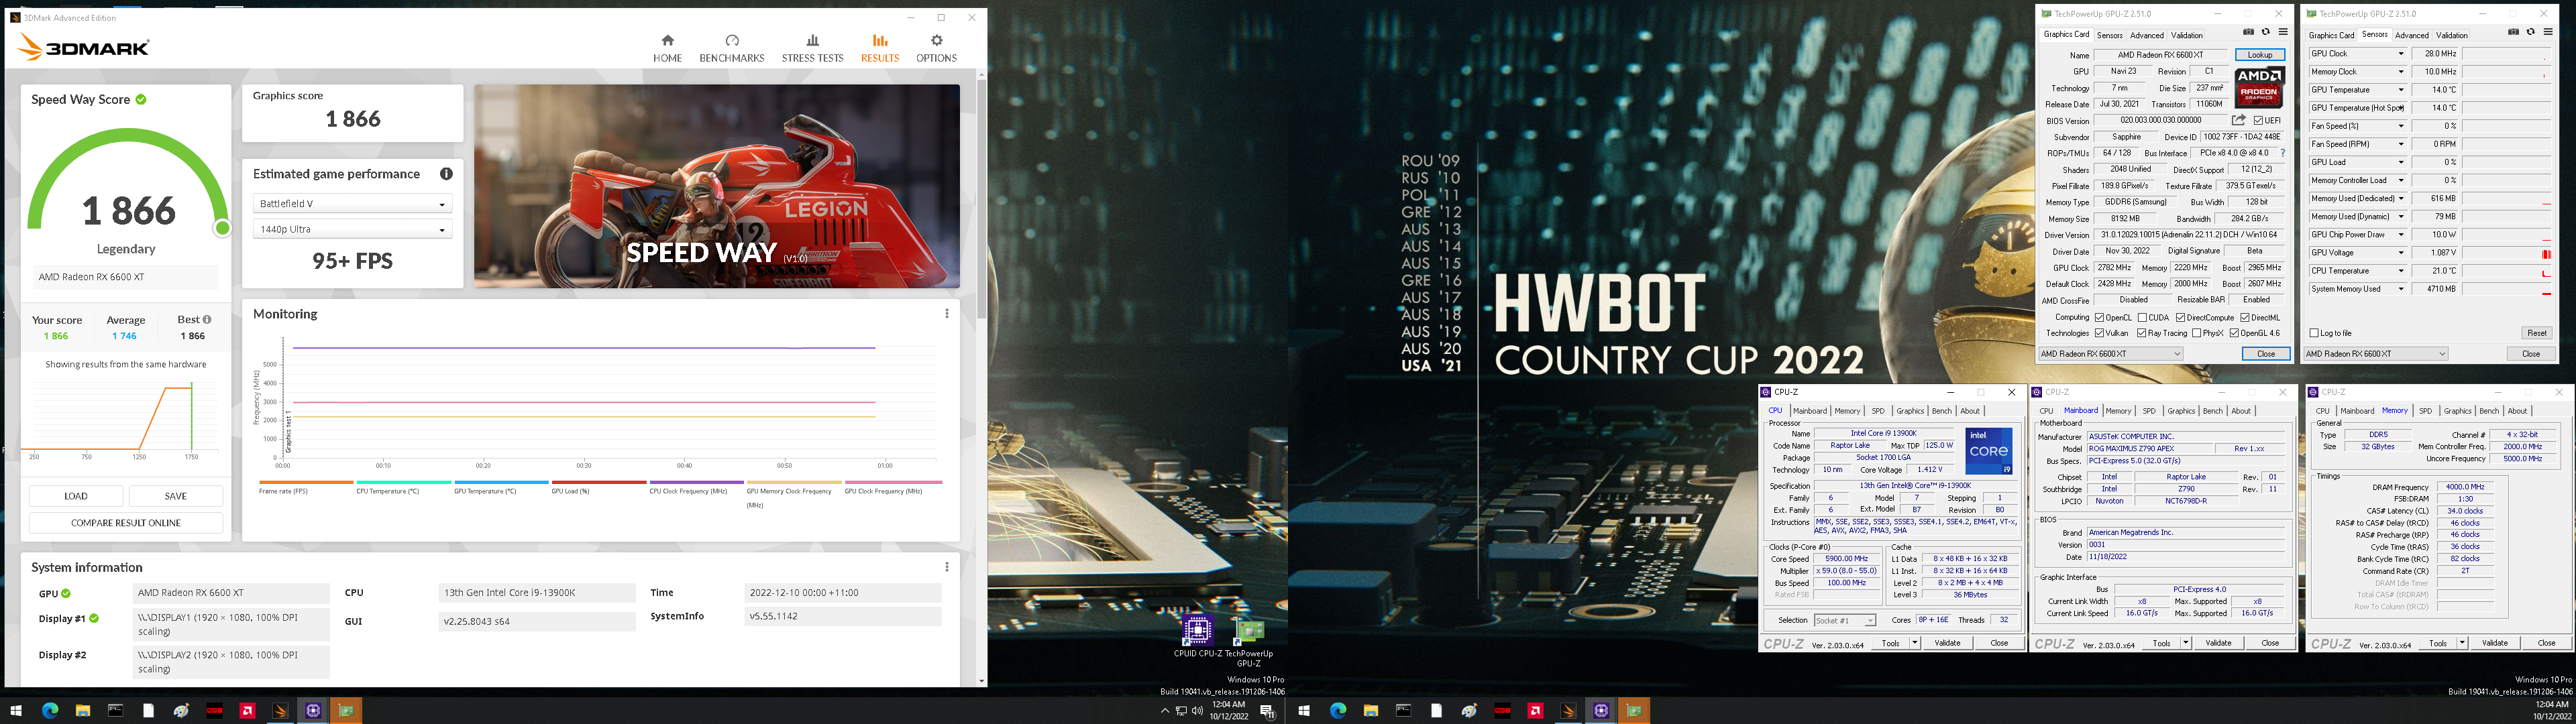Open GPU selector dropdown in GPU-Z Sensors window
The image size is (2576, 724).
click(x=2375, y=353)
